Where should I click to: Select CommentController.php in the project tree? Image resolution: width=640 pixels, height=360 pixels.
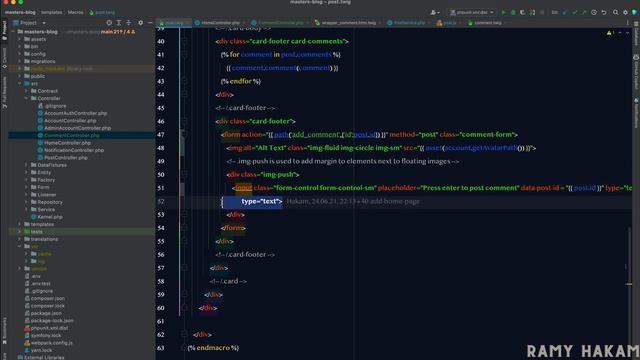[x=72, y=135]
